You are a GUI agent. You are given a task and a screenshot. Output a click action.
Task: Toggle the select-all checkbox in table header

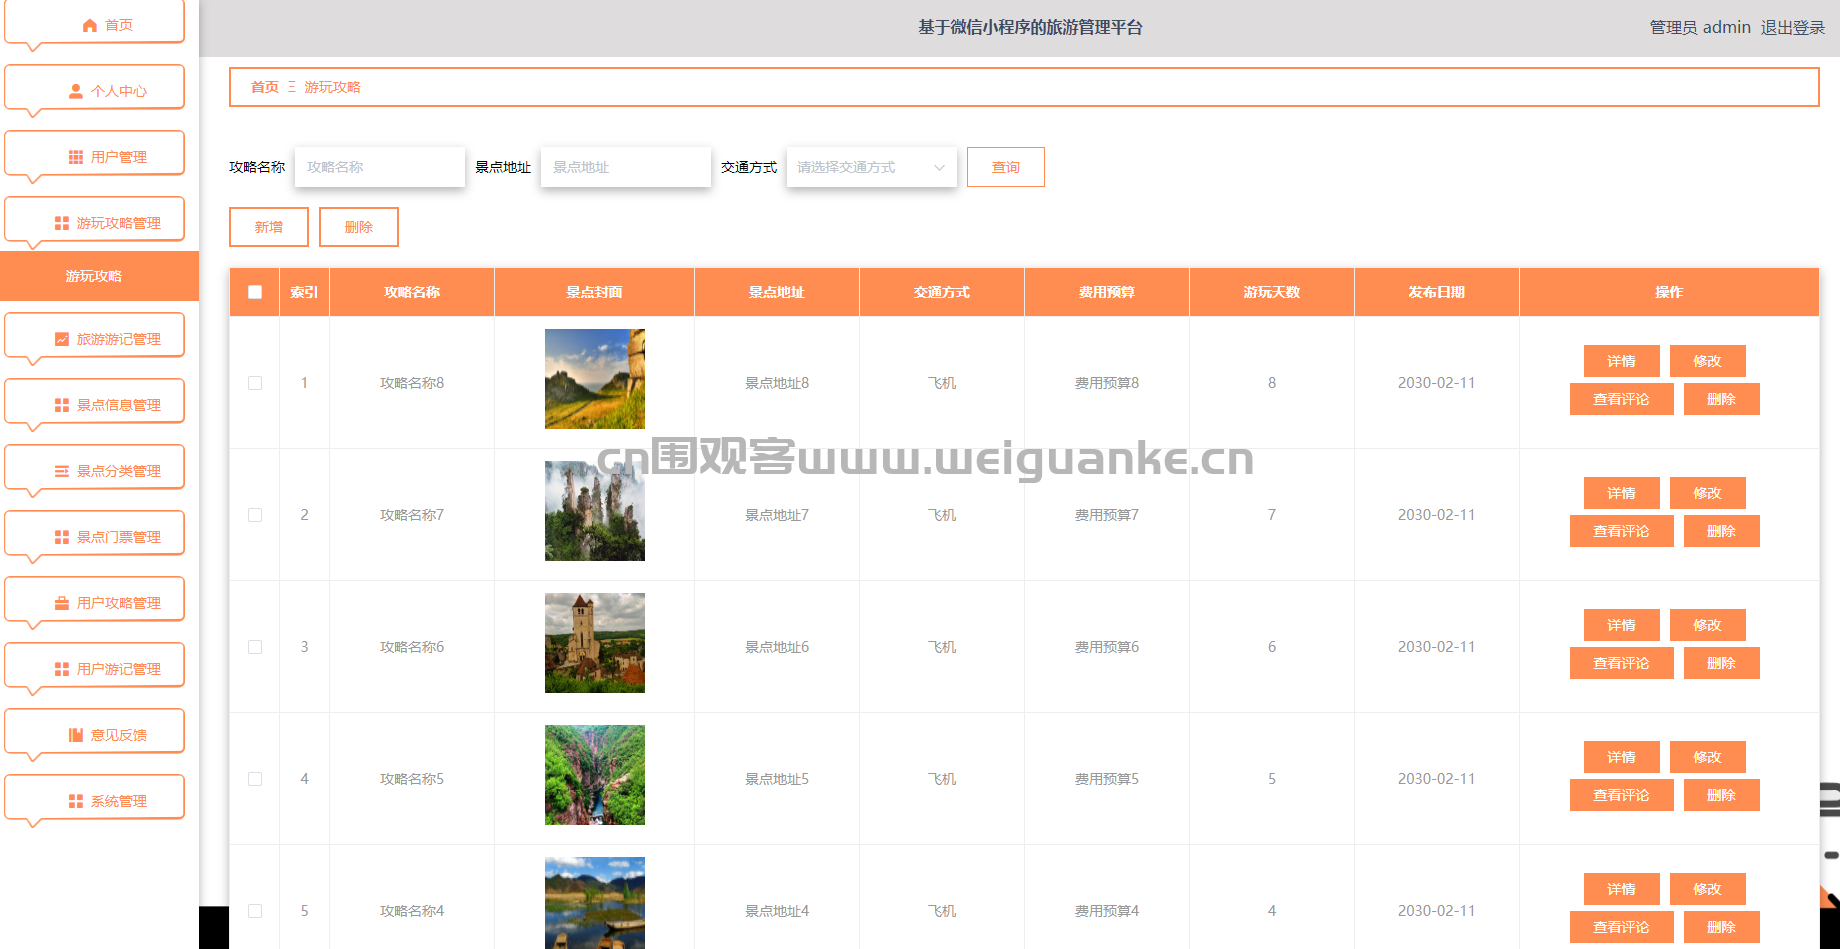(255, 292)
